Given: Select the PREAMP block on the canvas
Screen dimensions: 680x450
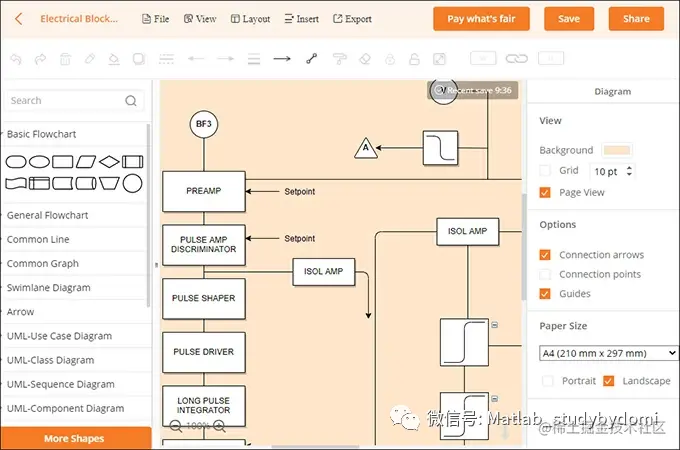Looking at the screenshot, I should pos(204,191).
